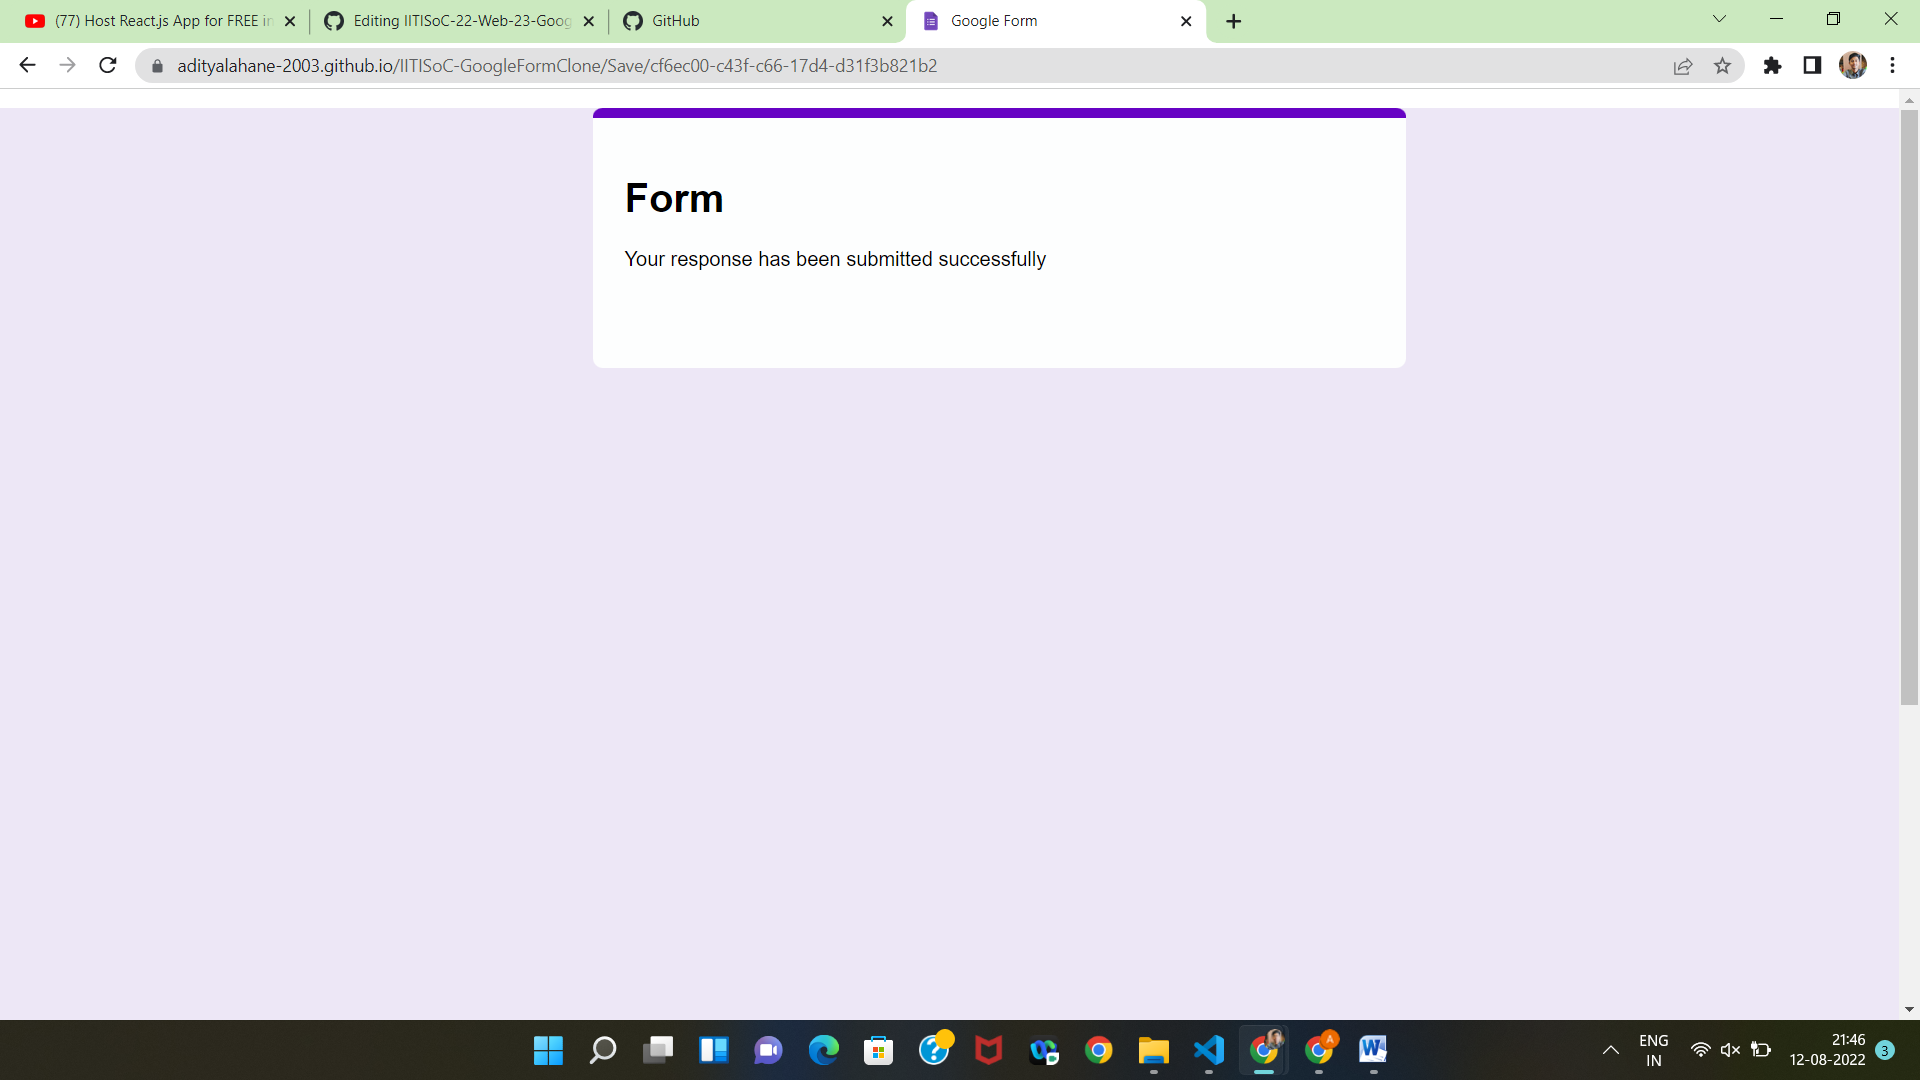Toggle the muted volume tray icon
Image resolution: width=1920 pixels, height=1080 pixels.
click(1730, 1050)
